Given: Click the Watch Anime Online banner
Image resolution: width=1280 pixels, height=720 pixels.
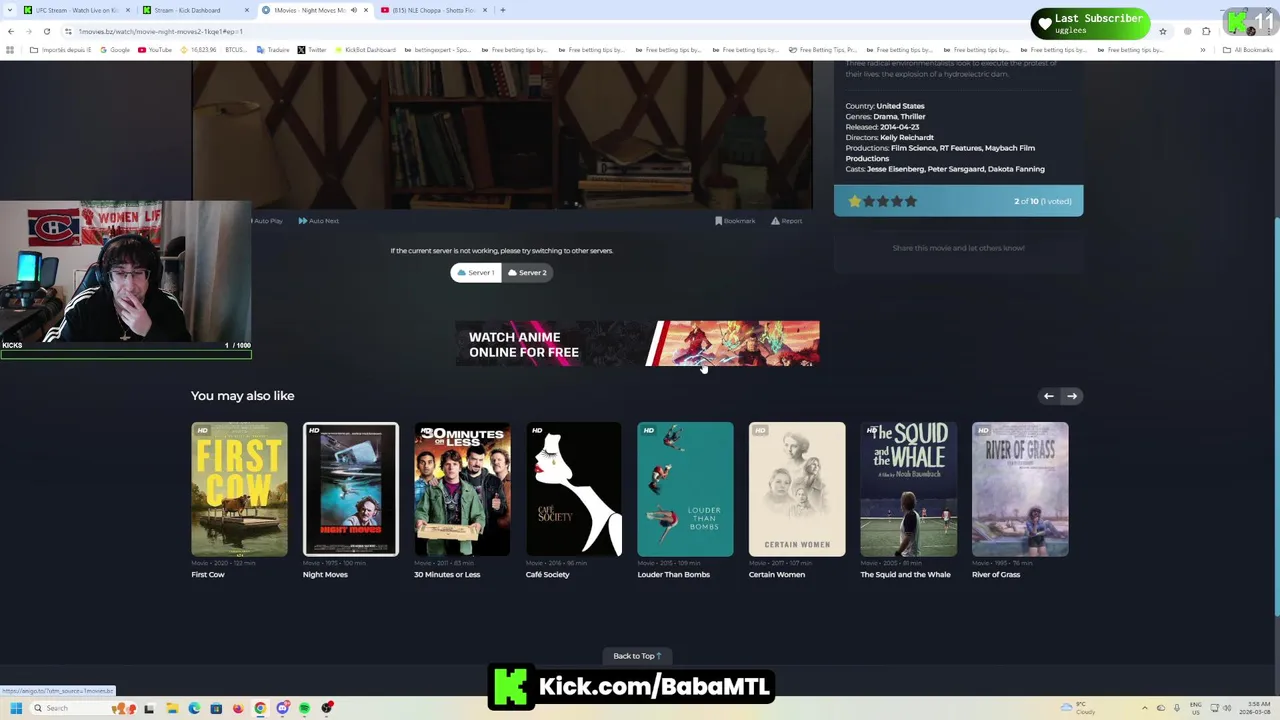Looking at the screenshot, I should [637, 344].
